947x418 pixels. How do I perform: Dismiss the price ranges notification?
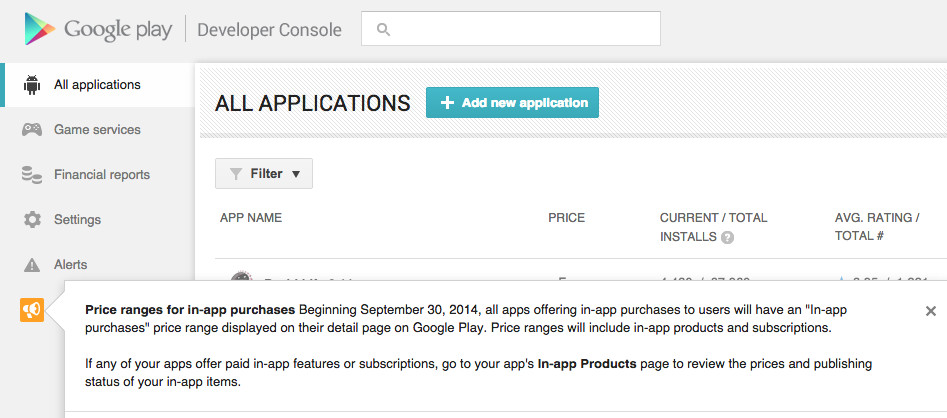pyautogui.click(x=930, y=311)
